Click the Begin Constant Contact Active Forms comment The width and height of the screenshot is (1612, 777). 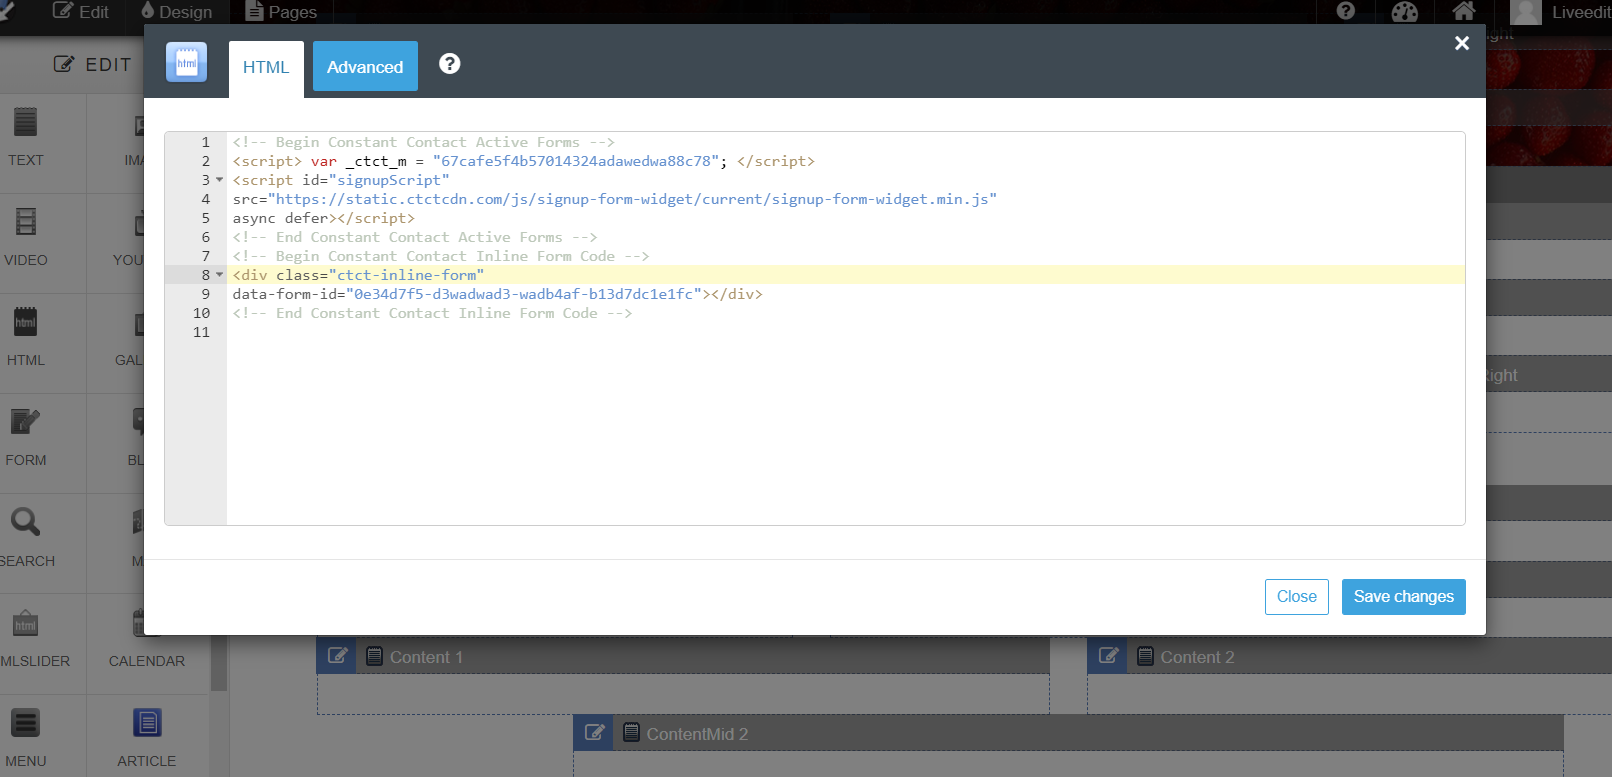(424, 142)
